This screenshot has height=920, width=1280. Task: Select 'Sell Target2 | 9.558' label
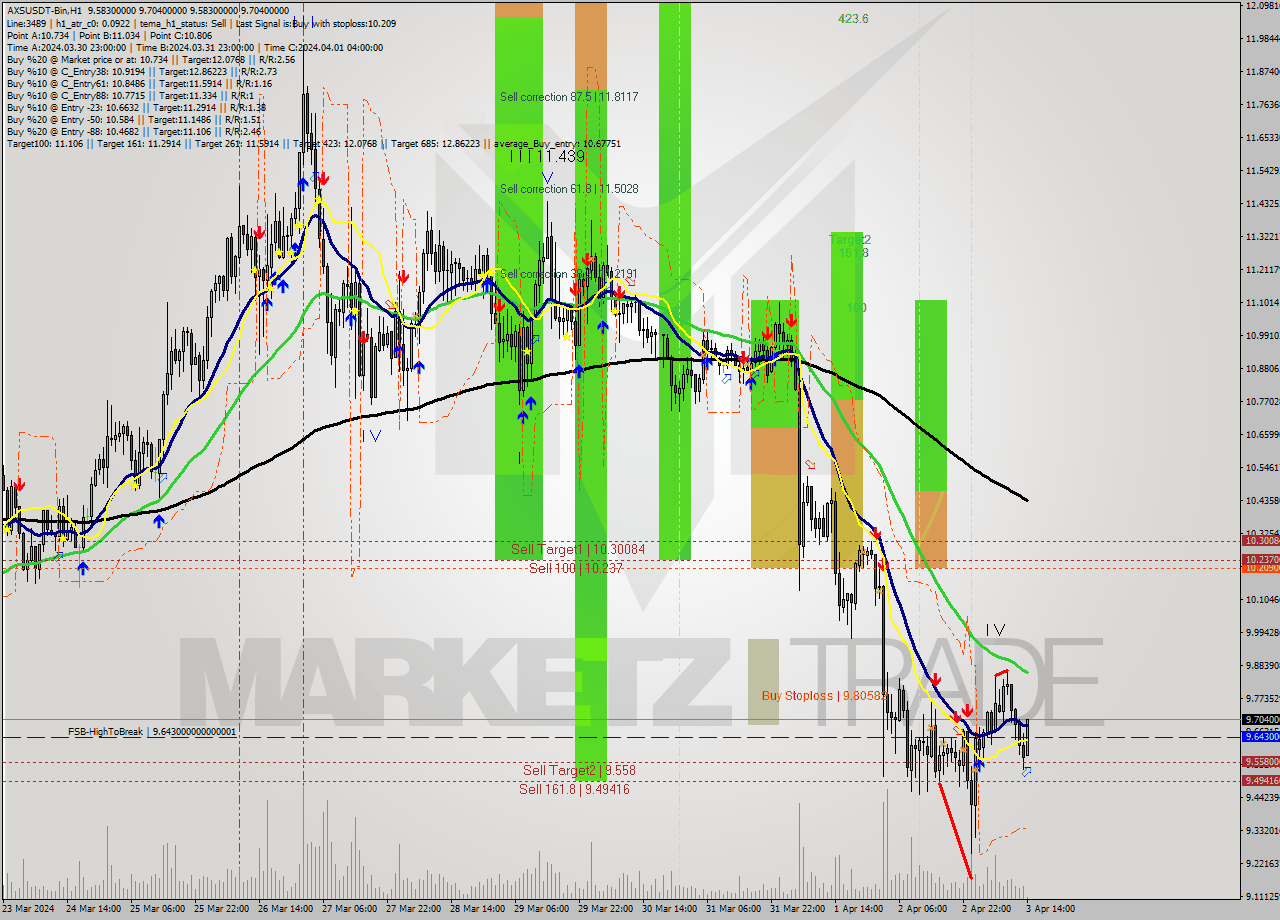tap(579, 771)
